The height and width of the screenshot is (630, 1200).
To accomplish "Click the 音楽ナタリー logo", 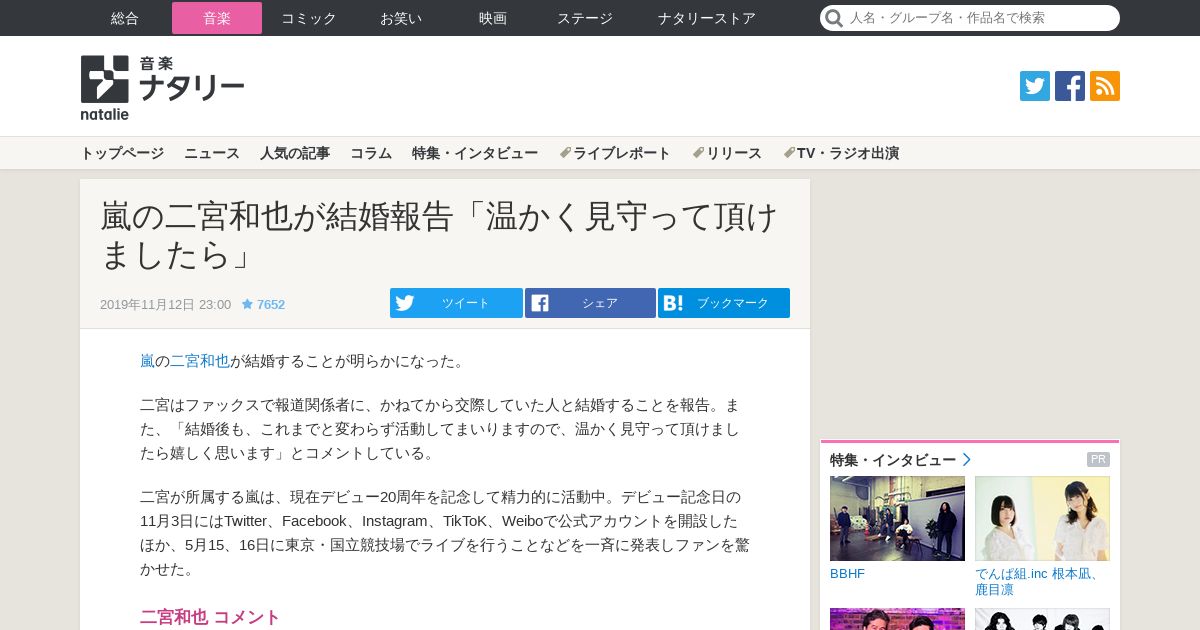I will click(162, 87).
